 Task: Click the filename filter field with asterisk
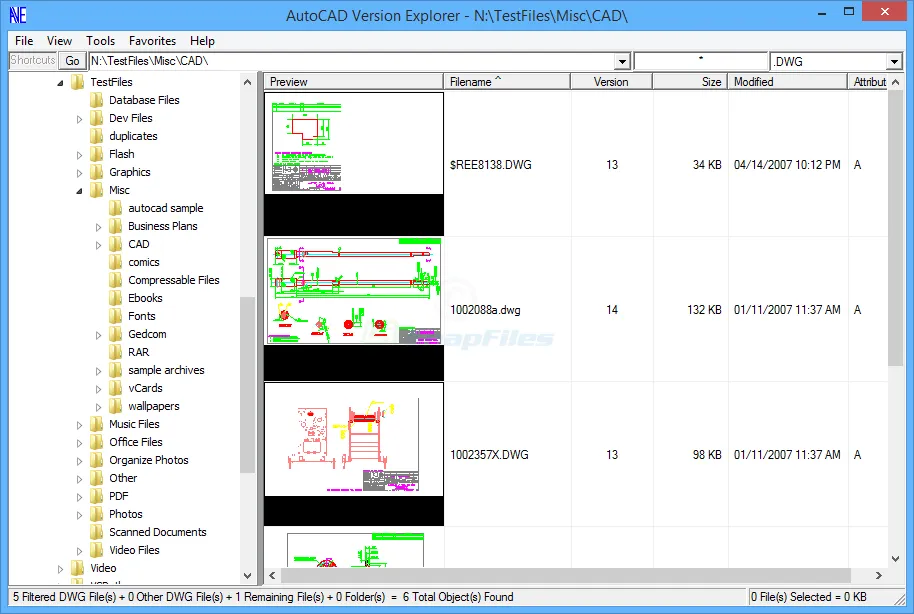[701, 61]
